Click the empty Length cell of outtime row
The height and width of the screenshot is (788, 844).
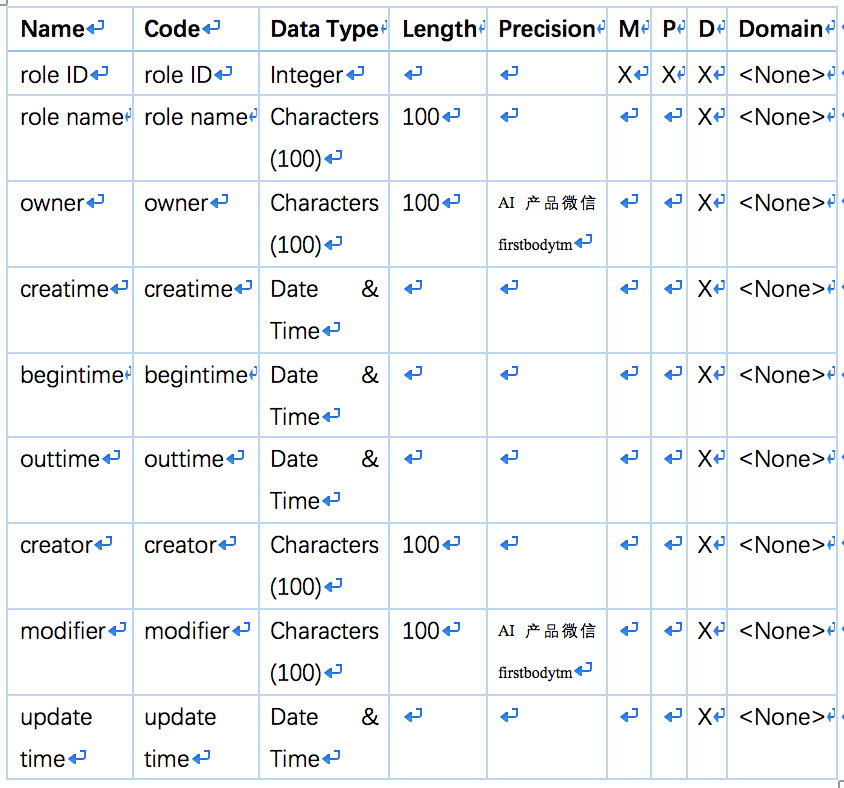point(438,480)
